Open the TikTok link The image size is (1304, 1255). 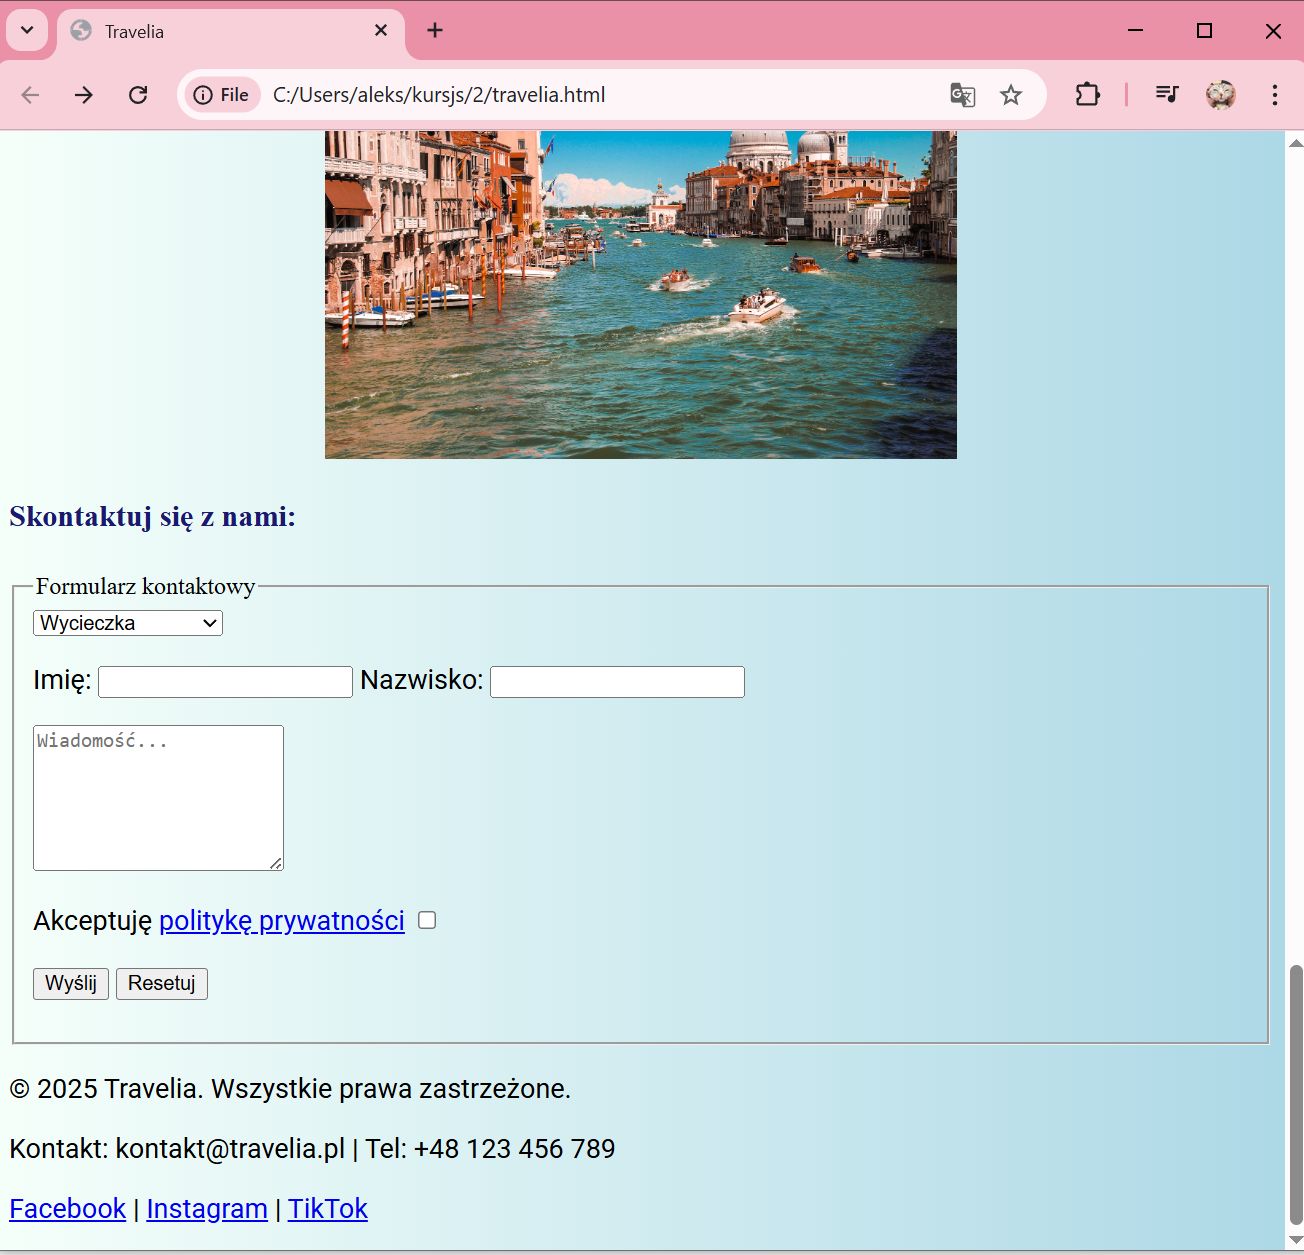click(328, 1209)
